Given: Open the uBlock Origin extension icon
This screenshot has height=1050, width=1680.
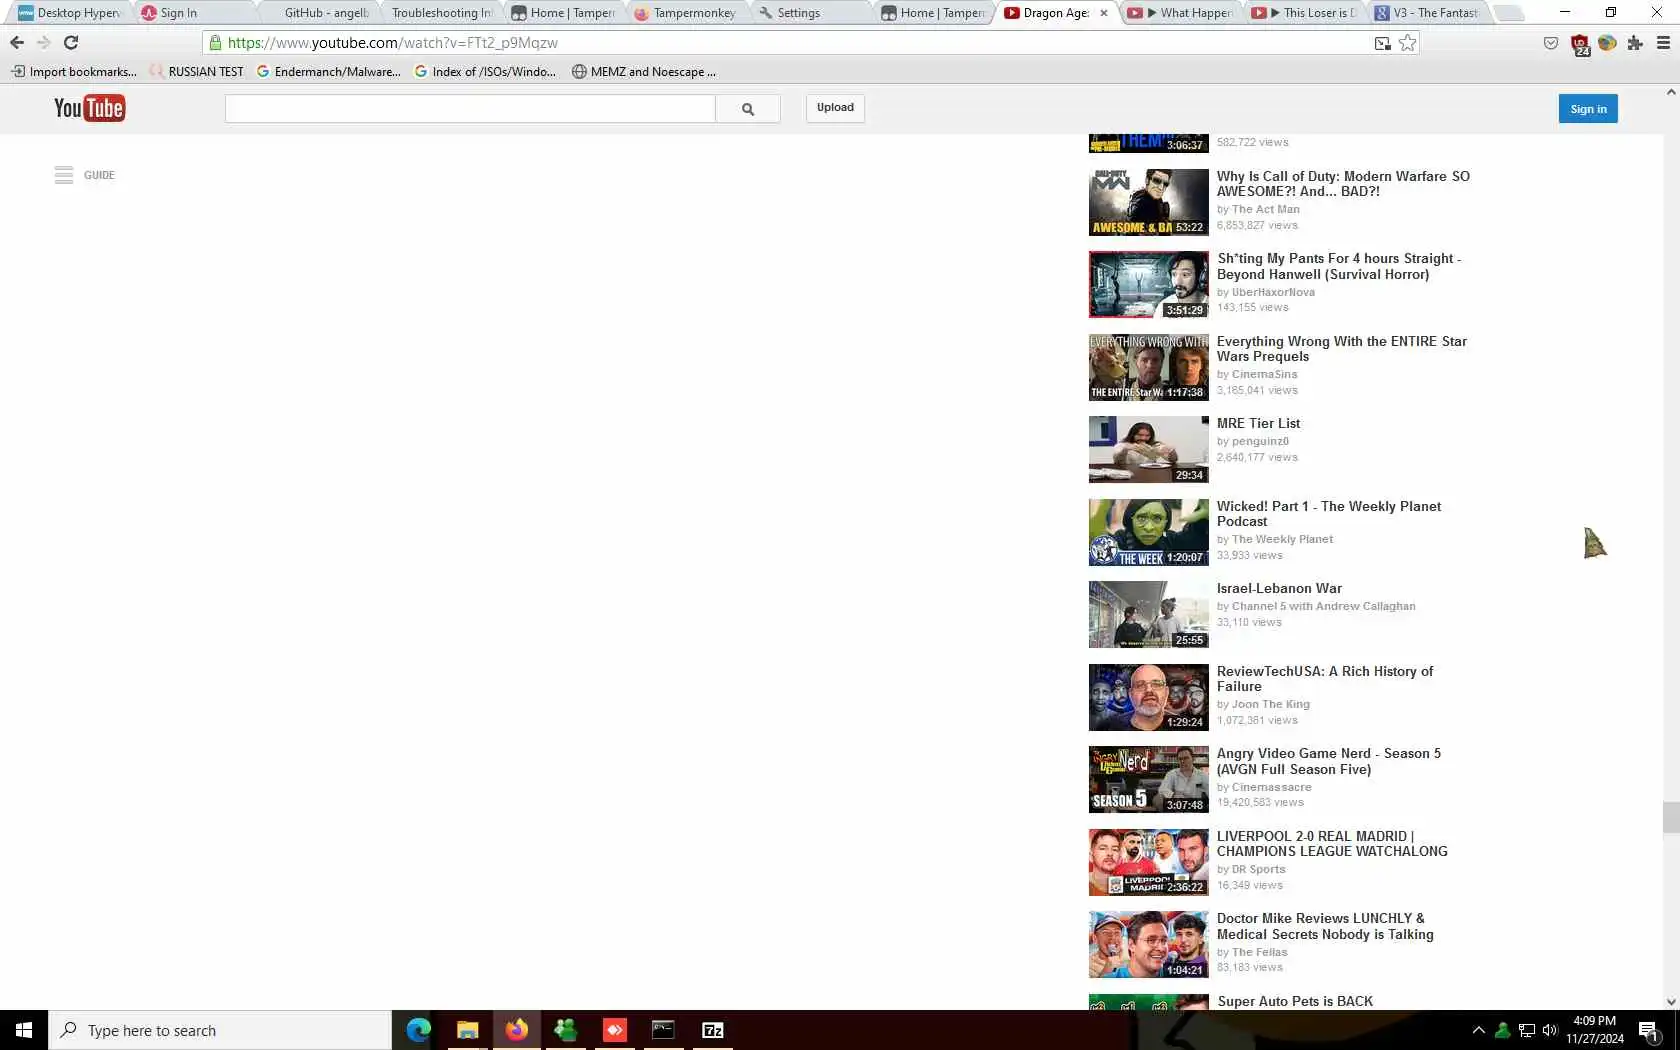Looking at the screenshot, I should point(1580,45).
